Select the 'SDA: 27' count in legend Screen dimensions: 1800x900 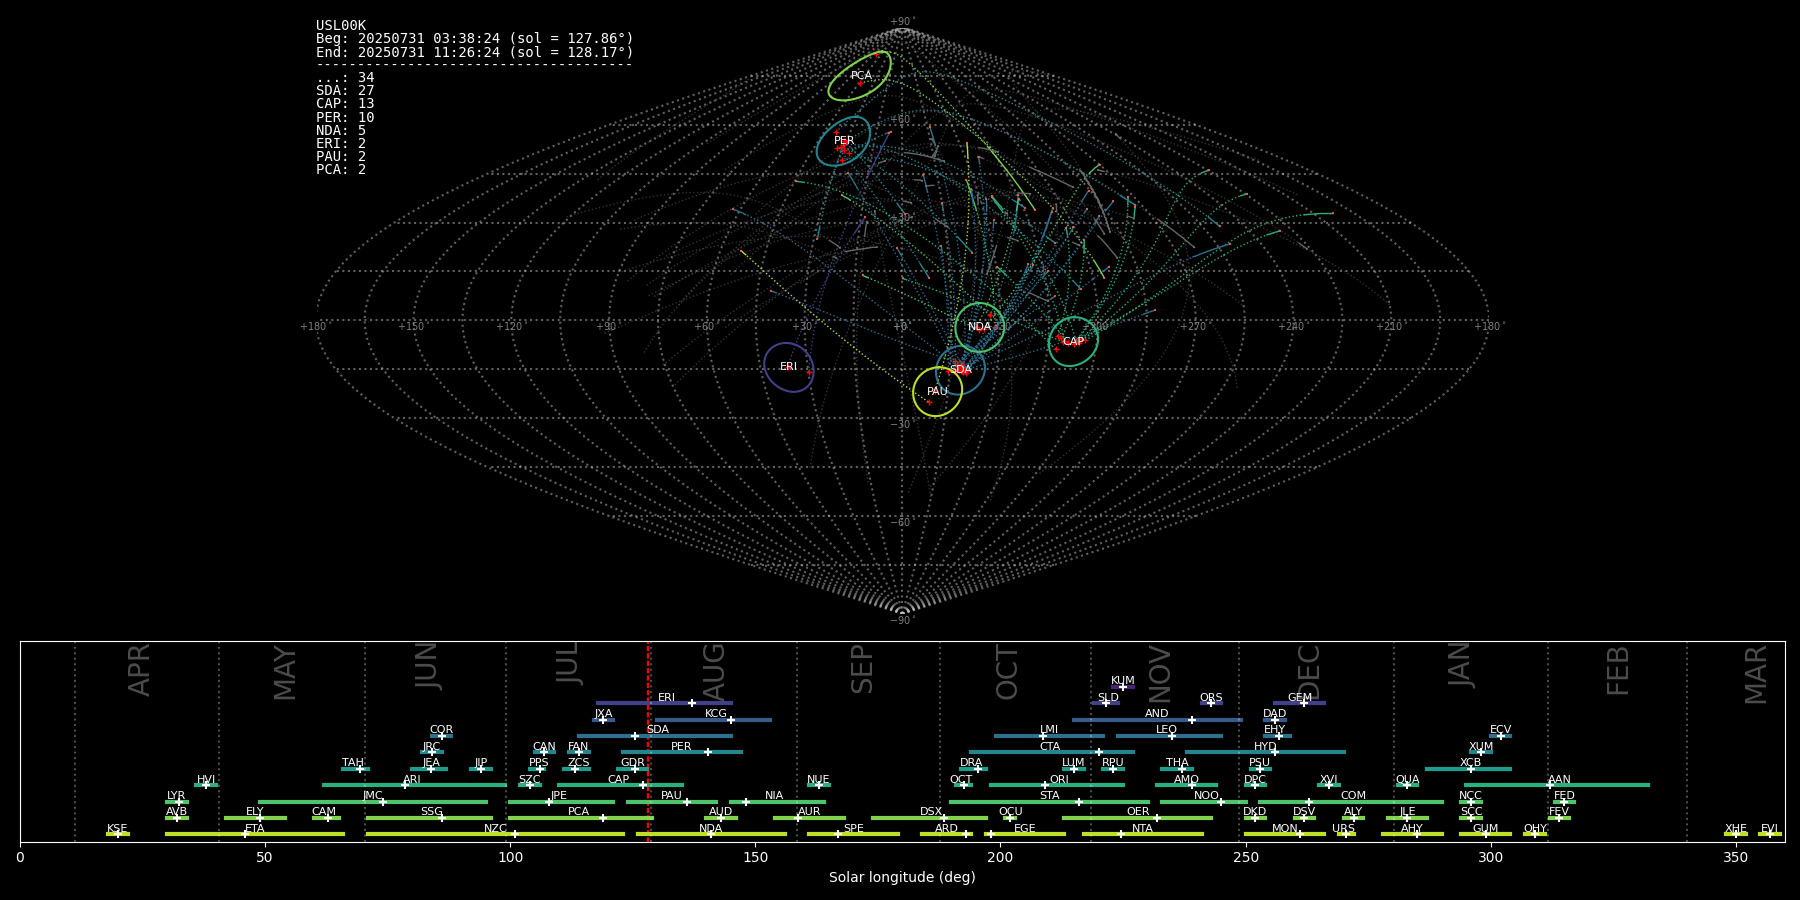click(345, 91)
